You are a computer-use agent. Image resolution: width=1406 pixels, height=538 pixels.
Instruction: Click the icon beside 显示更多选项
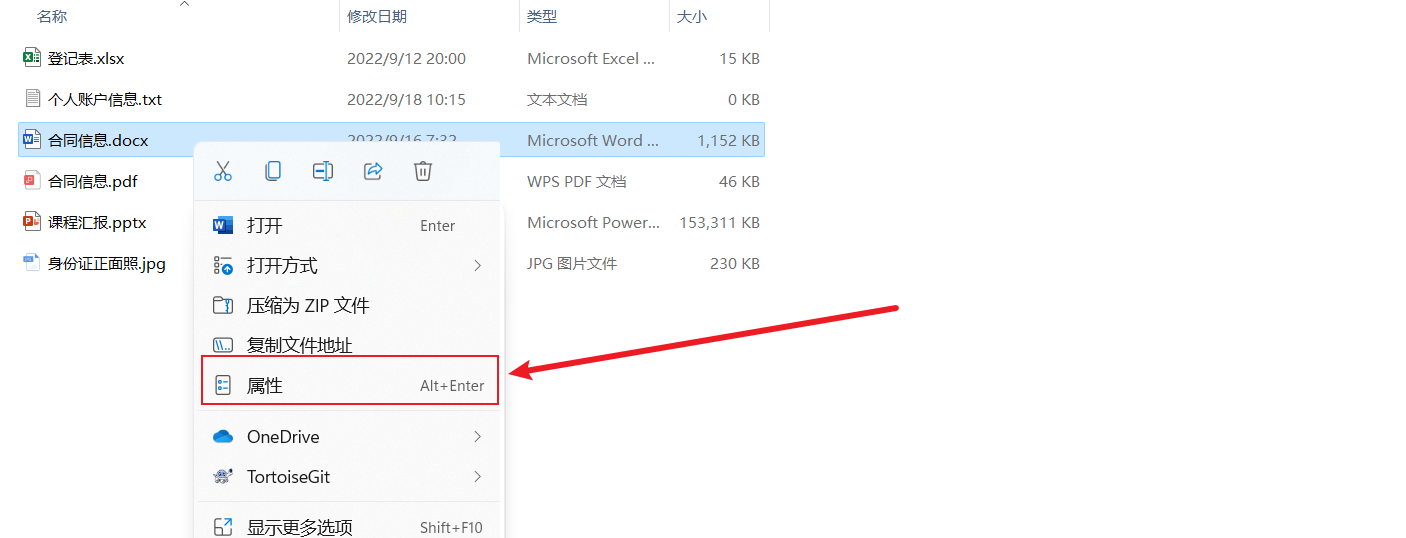223,527
